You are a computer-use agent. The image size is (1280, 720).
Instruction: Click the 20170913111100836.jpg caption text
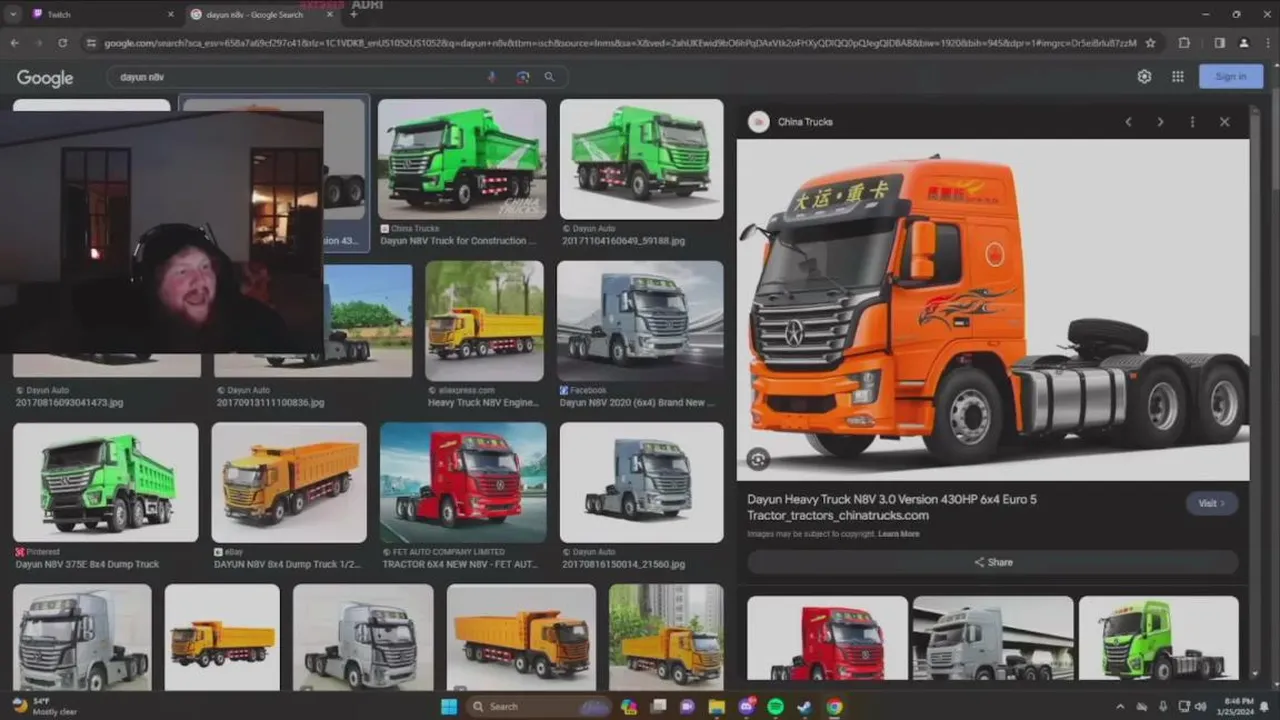click(x=271, y=403)
